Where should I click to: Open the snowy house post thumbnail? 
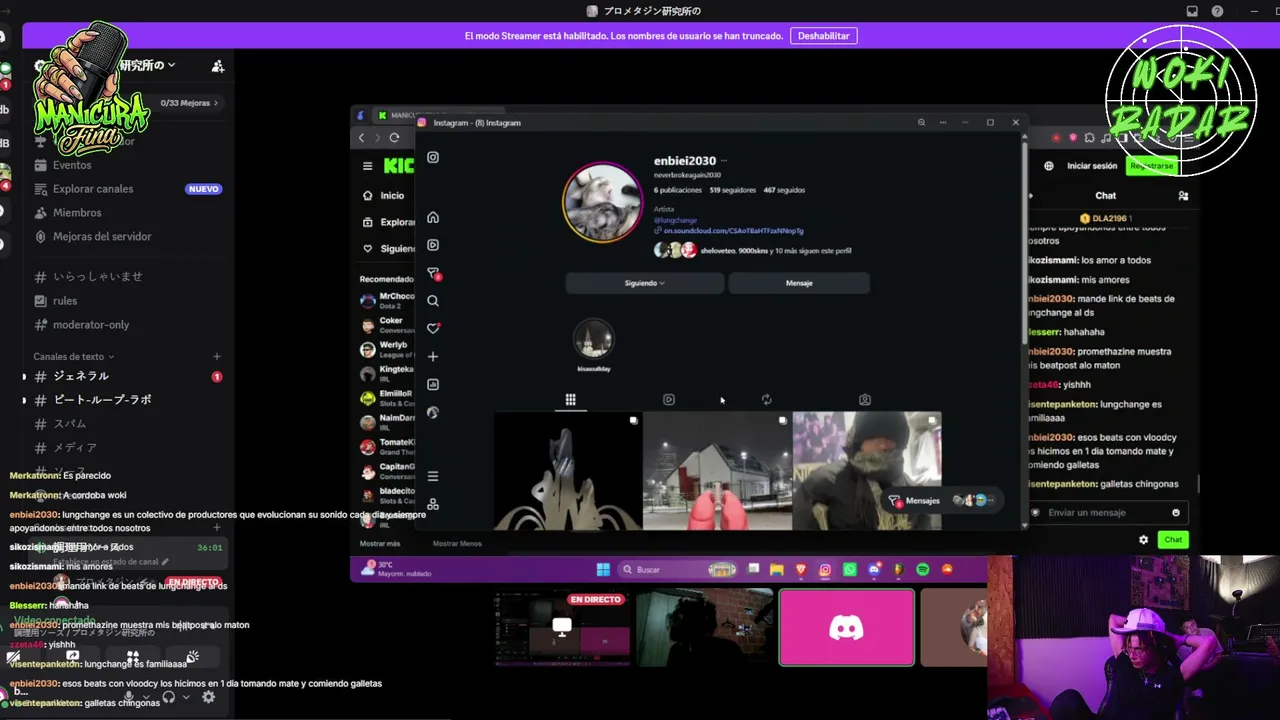(x=717, y=471)
